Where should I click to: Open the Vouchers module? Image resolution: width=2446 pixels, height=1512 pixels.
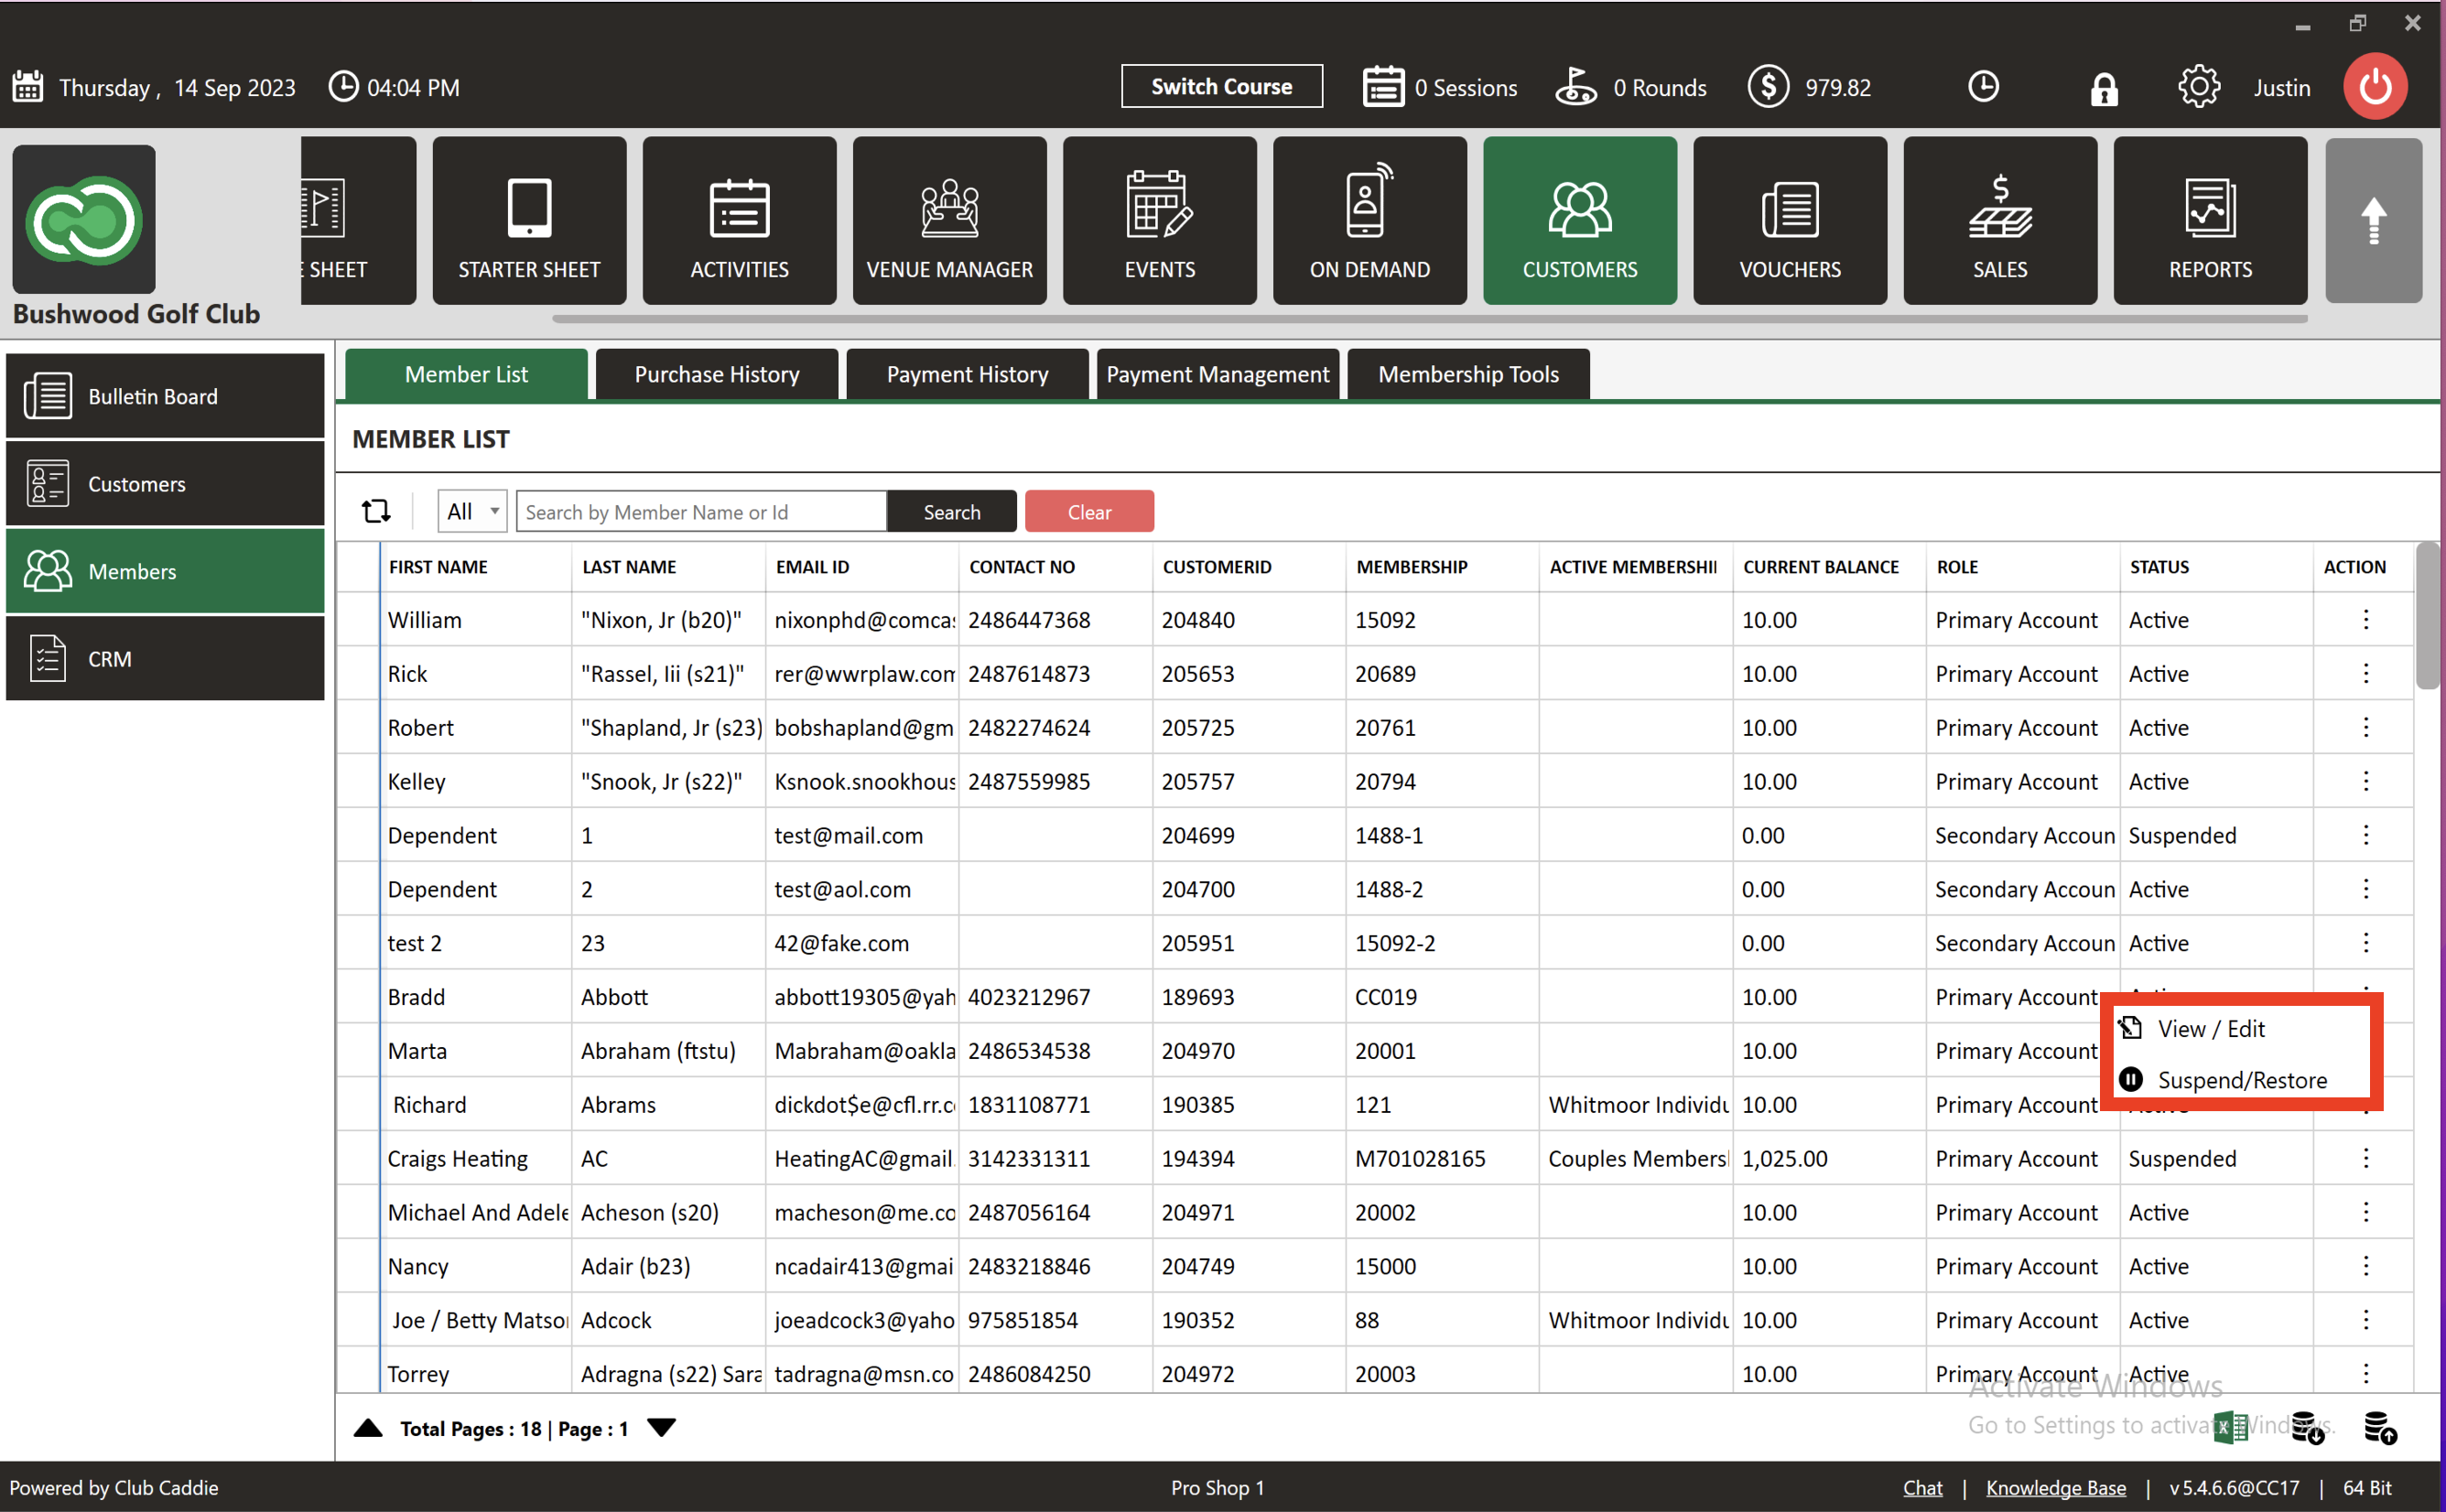pos(1789,221)
